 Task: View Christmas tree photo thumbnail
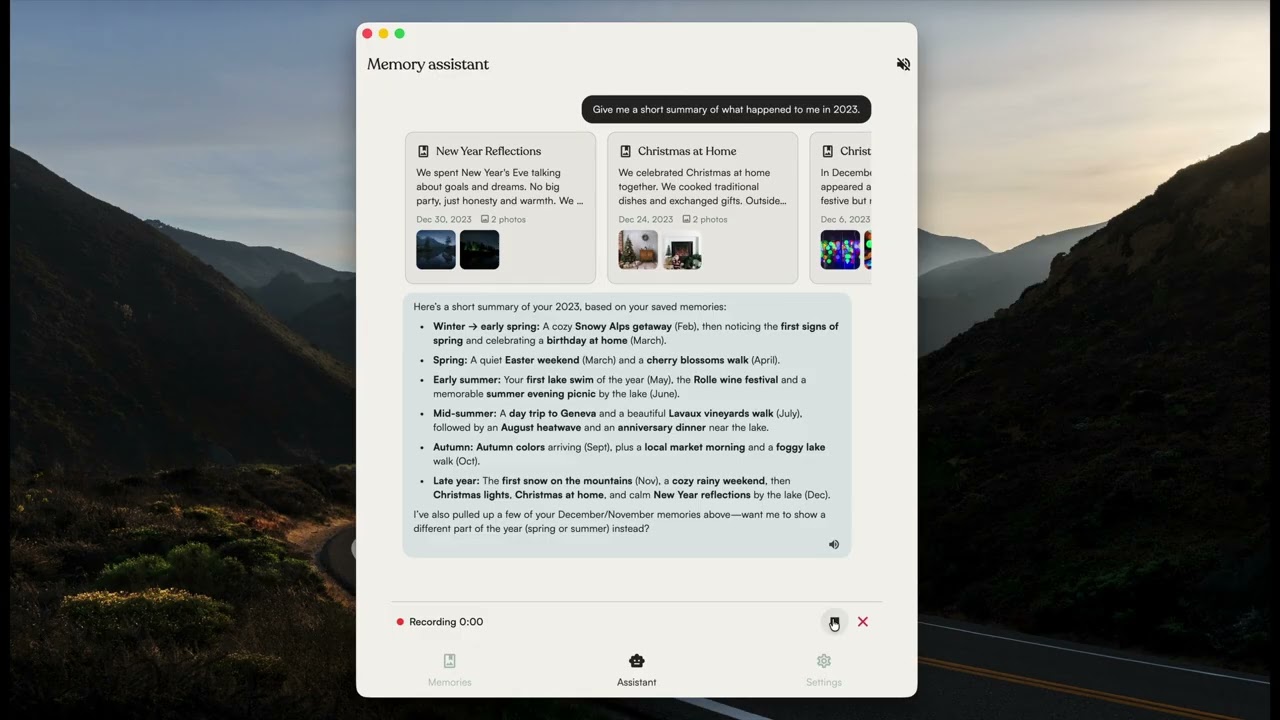coord(638,250)
